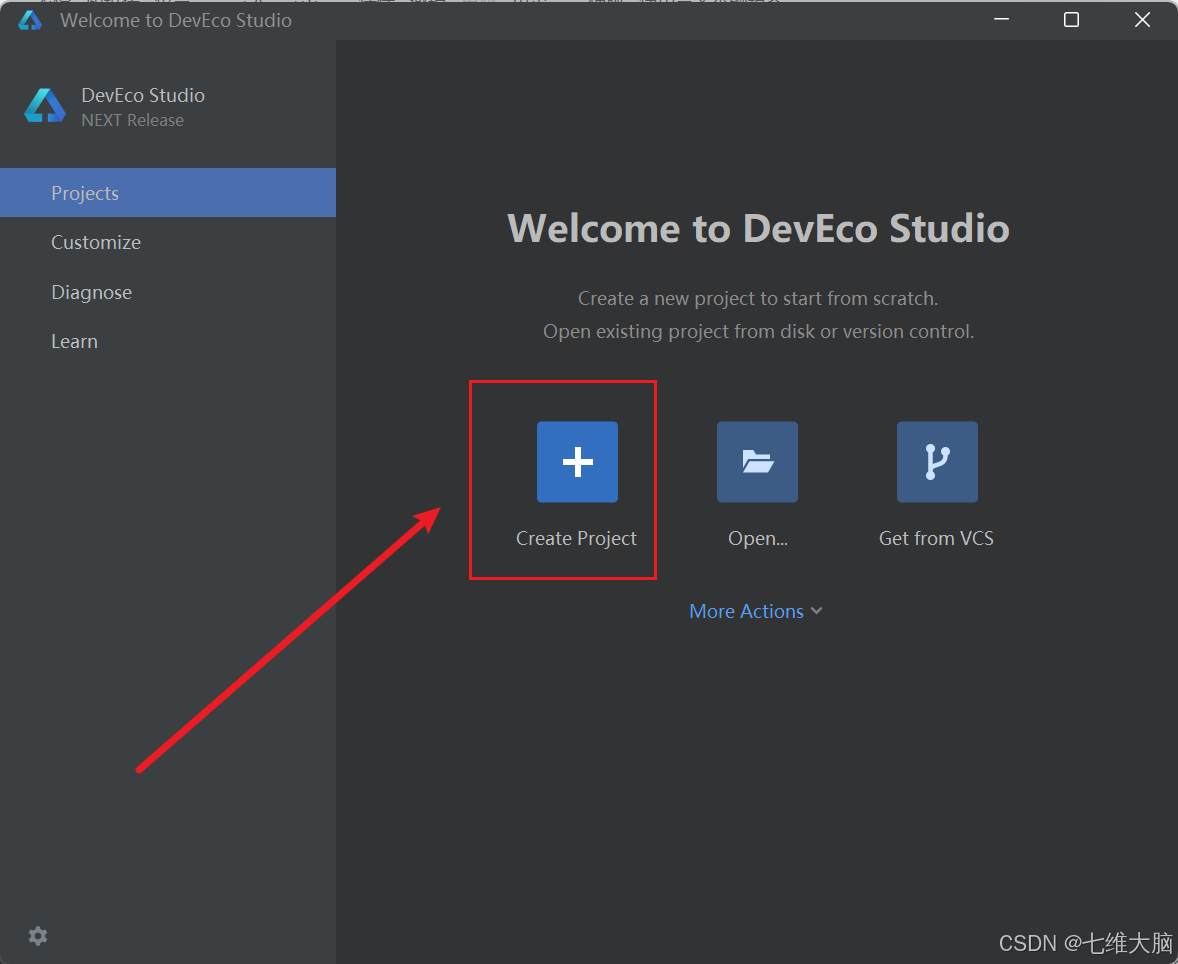Click the Get from VCS branch icon
This screenshot has width=1178, height=964.
(937, 461)
